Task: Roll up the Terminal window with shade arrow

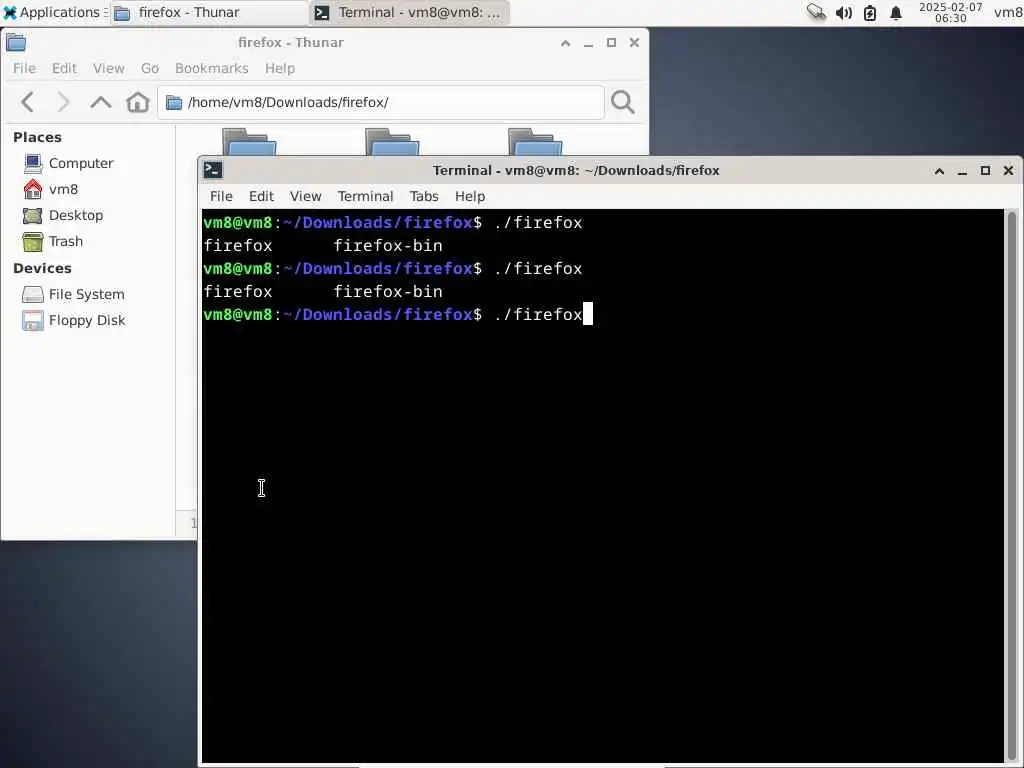Action: [x=939, y=171]
